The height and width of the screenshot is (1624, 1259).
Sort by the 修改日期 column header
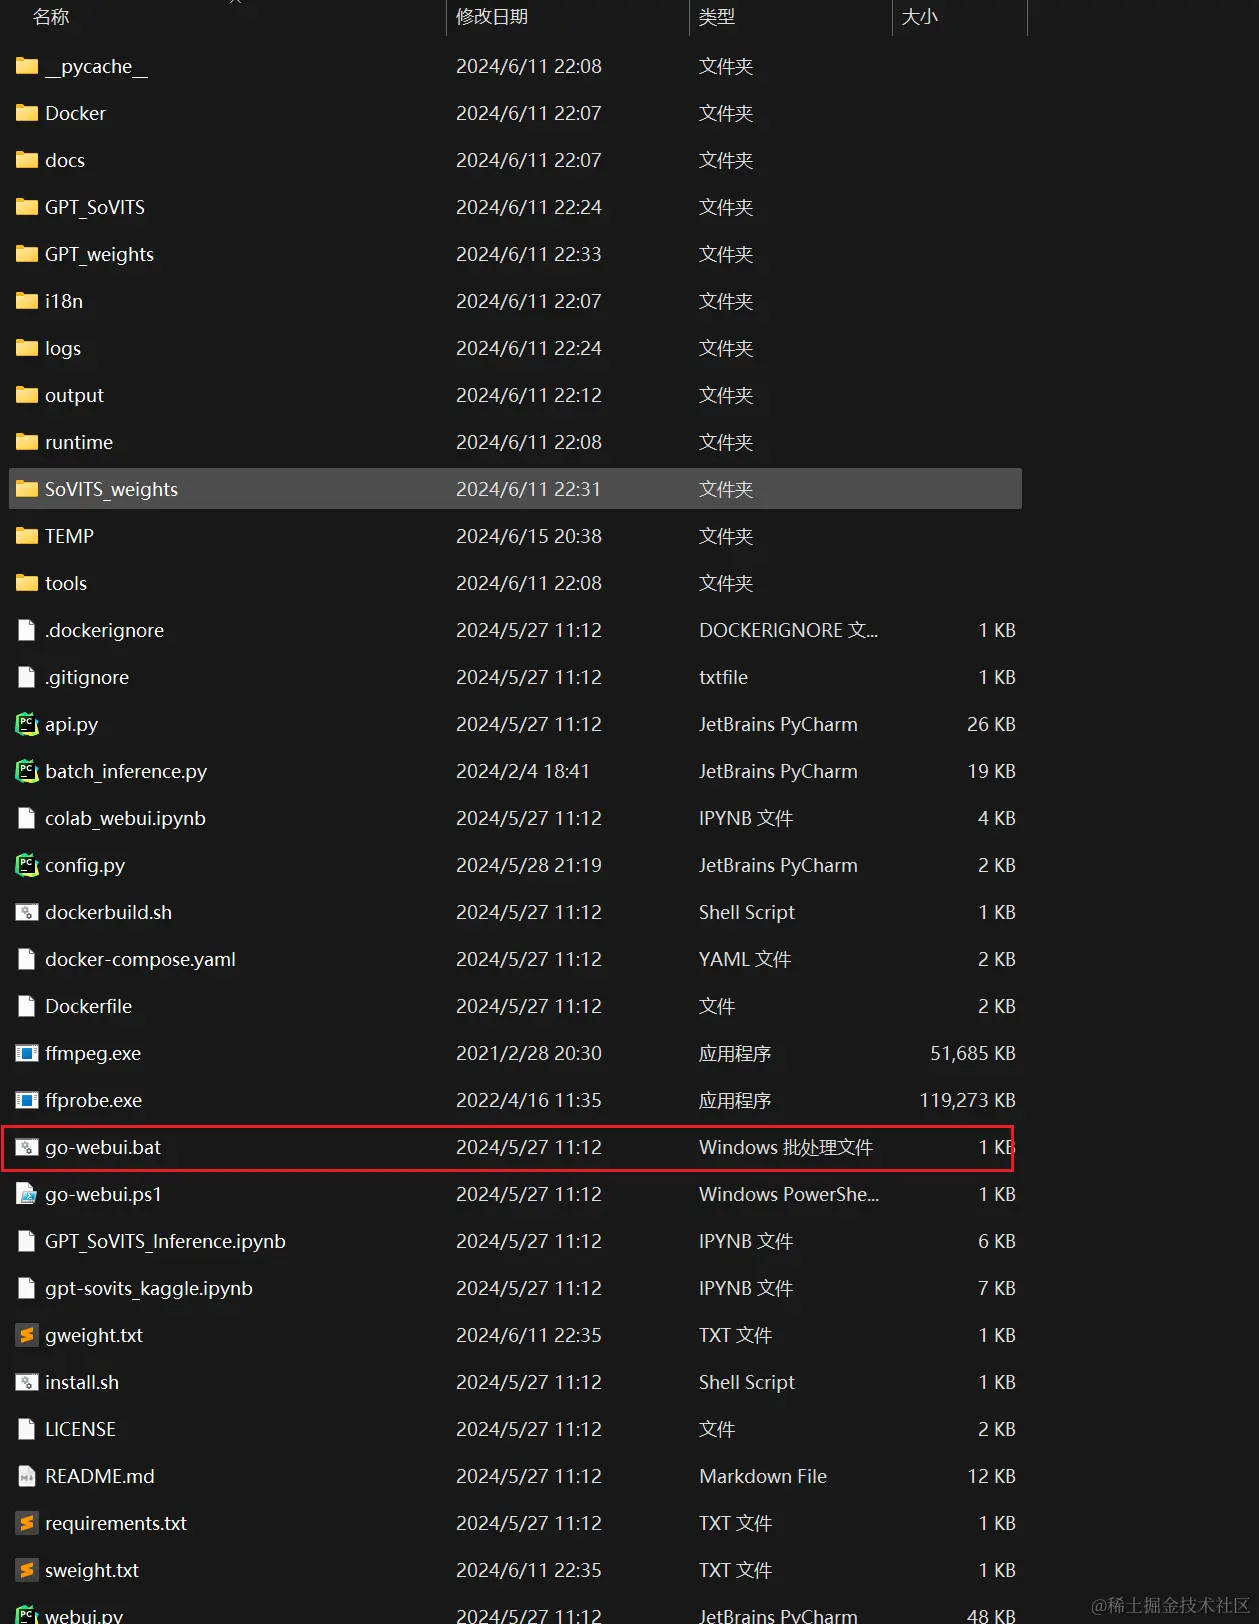pyautogui.click(x=492, y=17)
